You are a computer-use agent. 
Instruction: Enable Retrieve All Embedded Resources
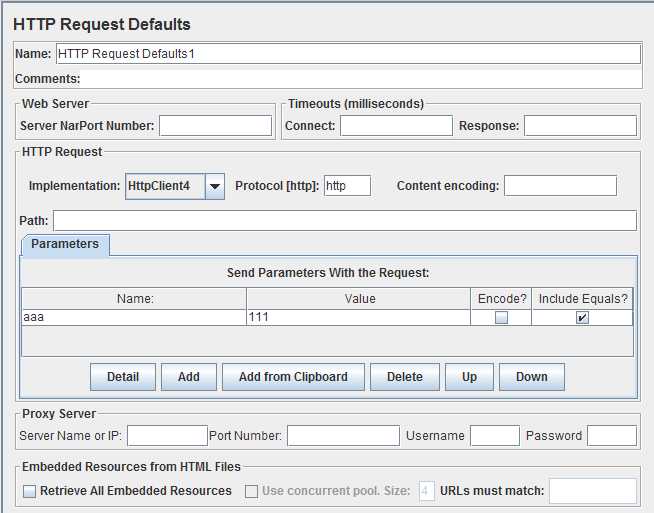pos(30,491)
